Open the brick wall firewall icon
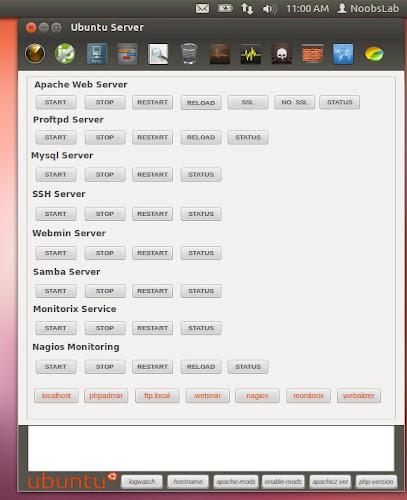Screen dimensions: 407x500 point(312,54)
